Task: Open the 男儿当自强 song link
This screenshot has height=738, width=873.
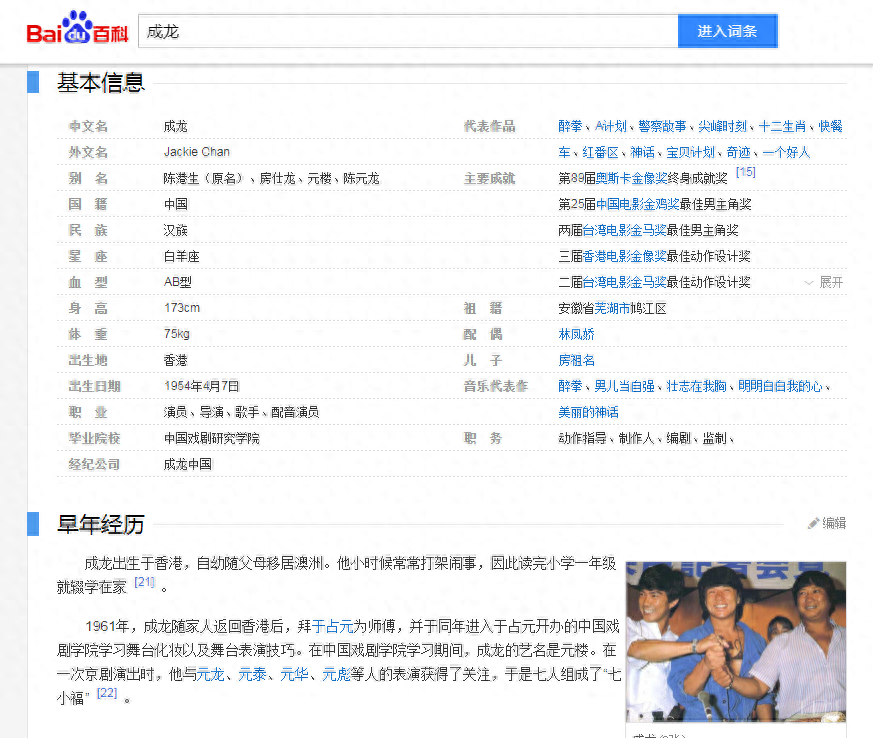Action: [x=624, y=386]
